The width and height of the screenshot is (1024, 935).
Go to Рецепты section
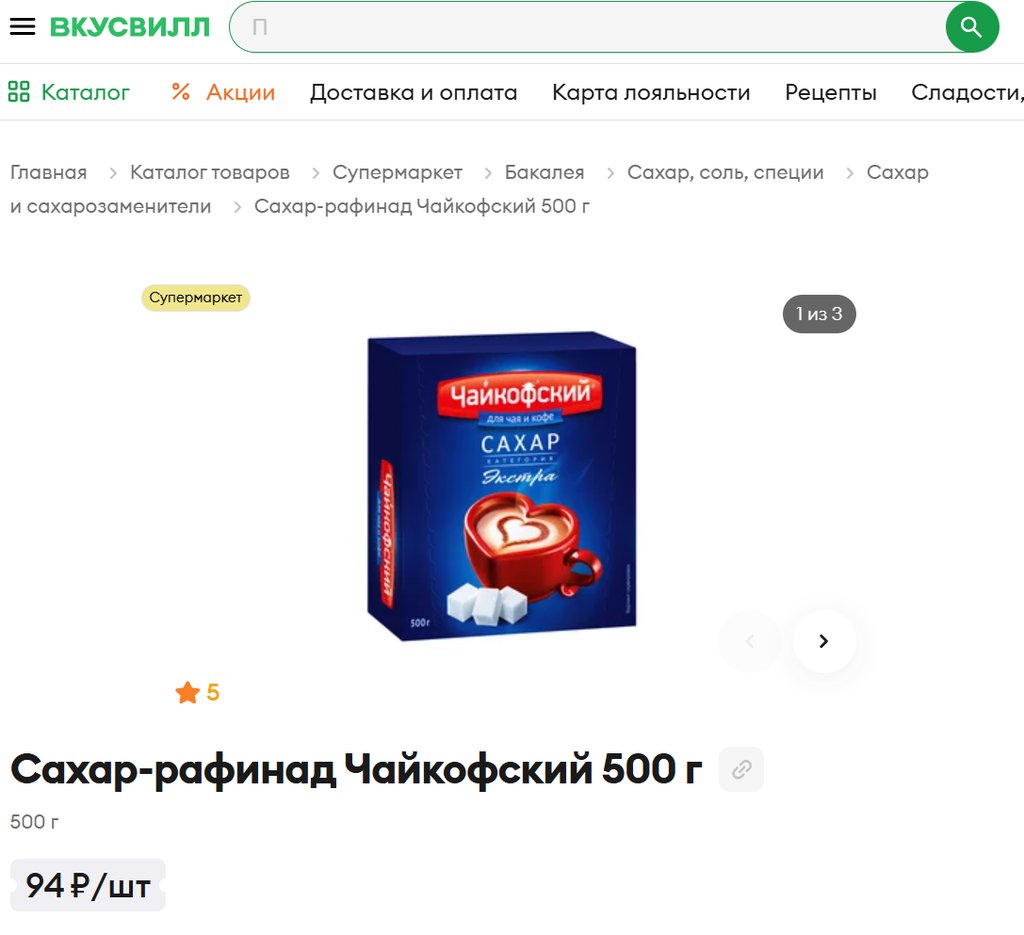coord(831,92)
